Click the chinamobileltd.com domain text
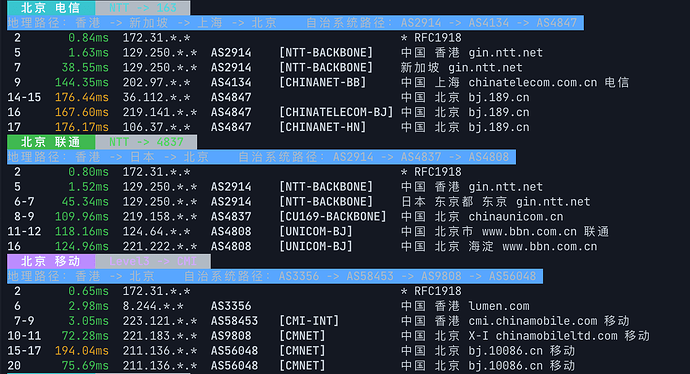Image resolution: width=690 pixels, height=374 pixels. [x=557, y=336]
